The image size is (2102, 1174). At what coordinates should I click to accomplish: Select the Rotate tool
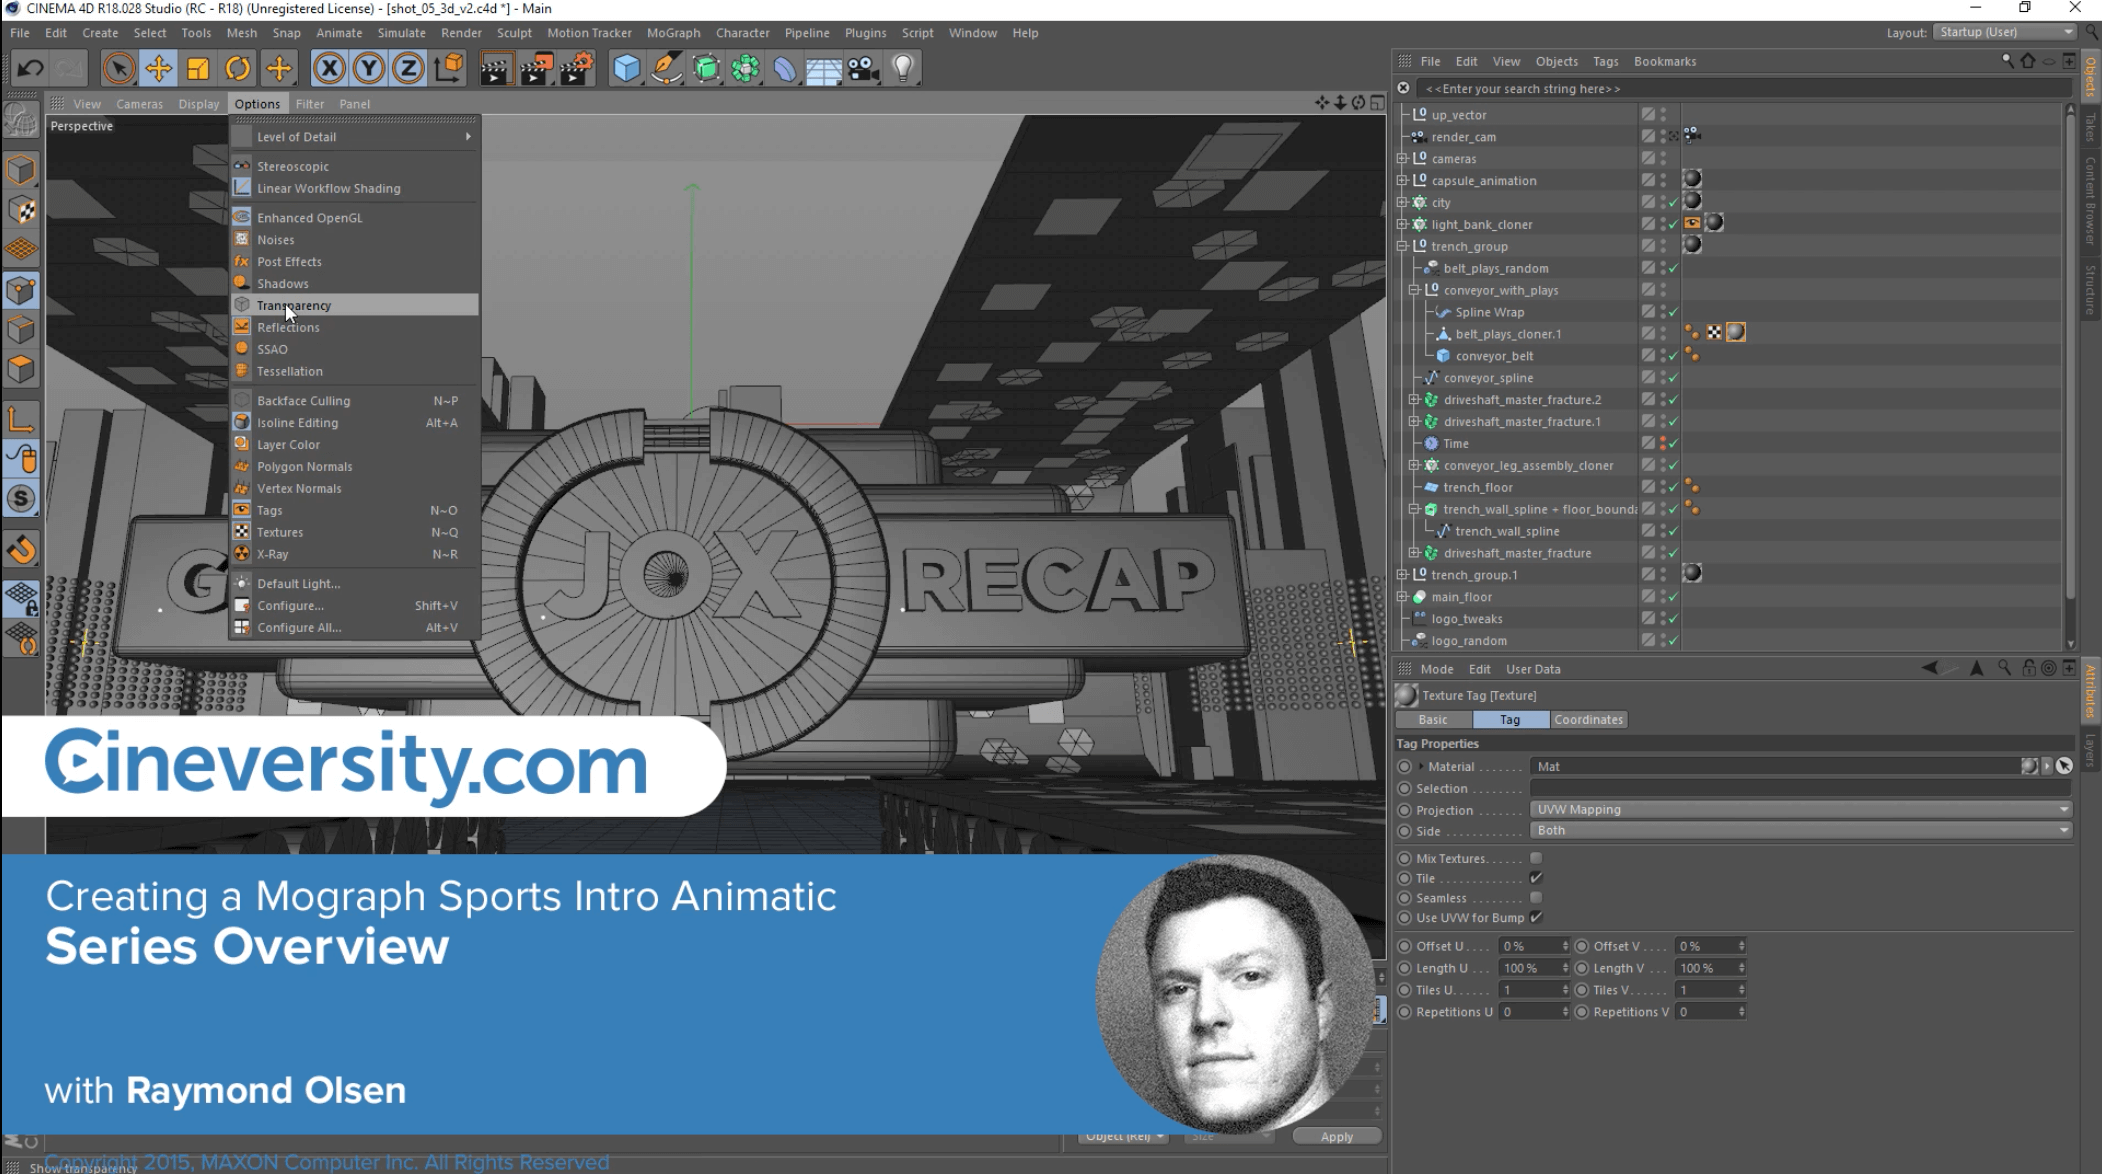(238, 69)
